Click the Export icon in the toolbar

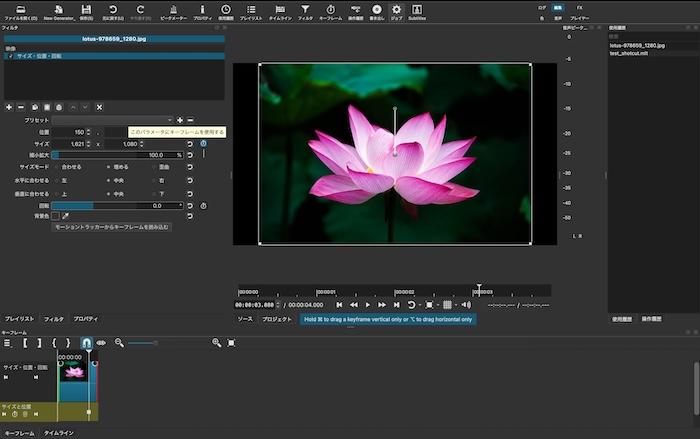[x=377, y=12]
